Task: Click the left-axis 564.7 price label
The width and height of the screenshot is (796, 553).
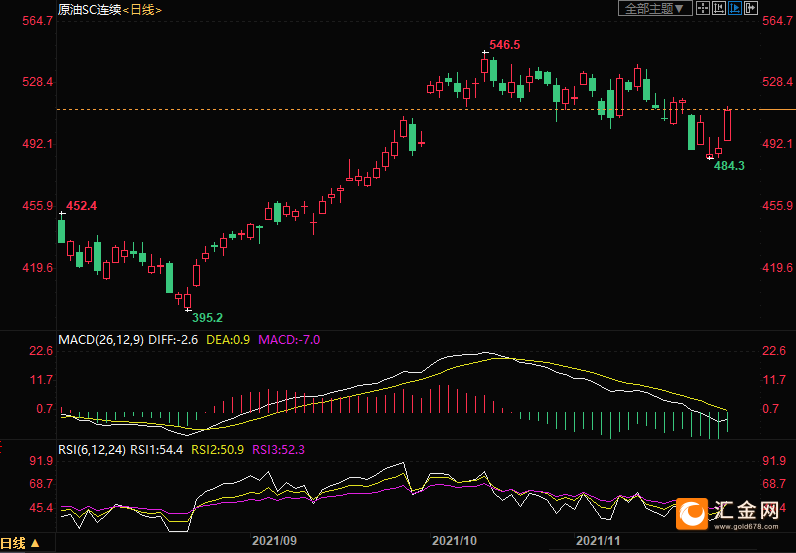Action: (38, 20)
